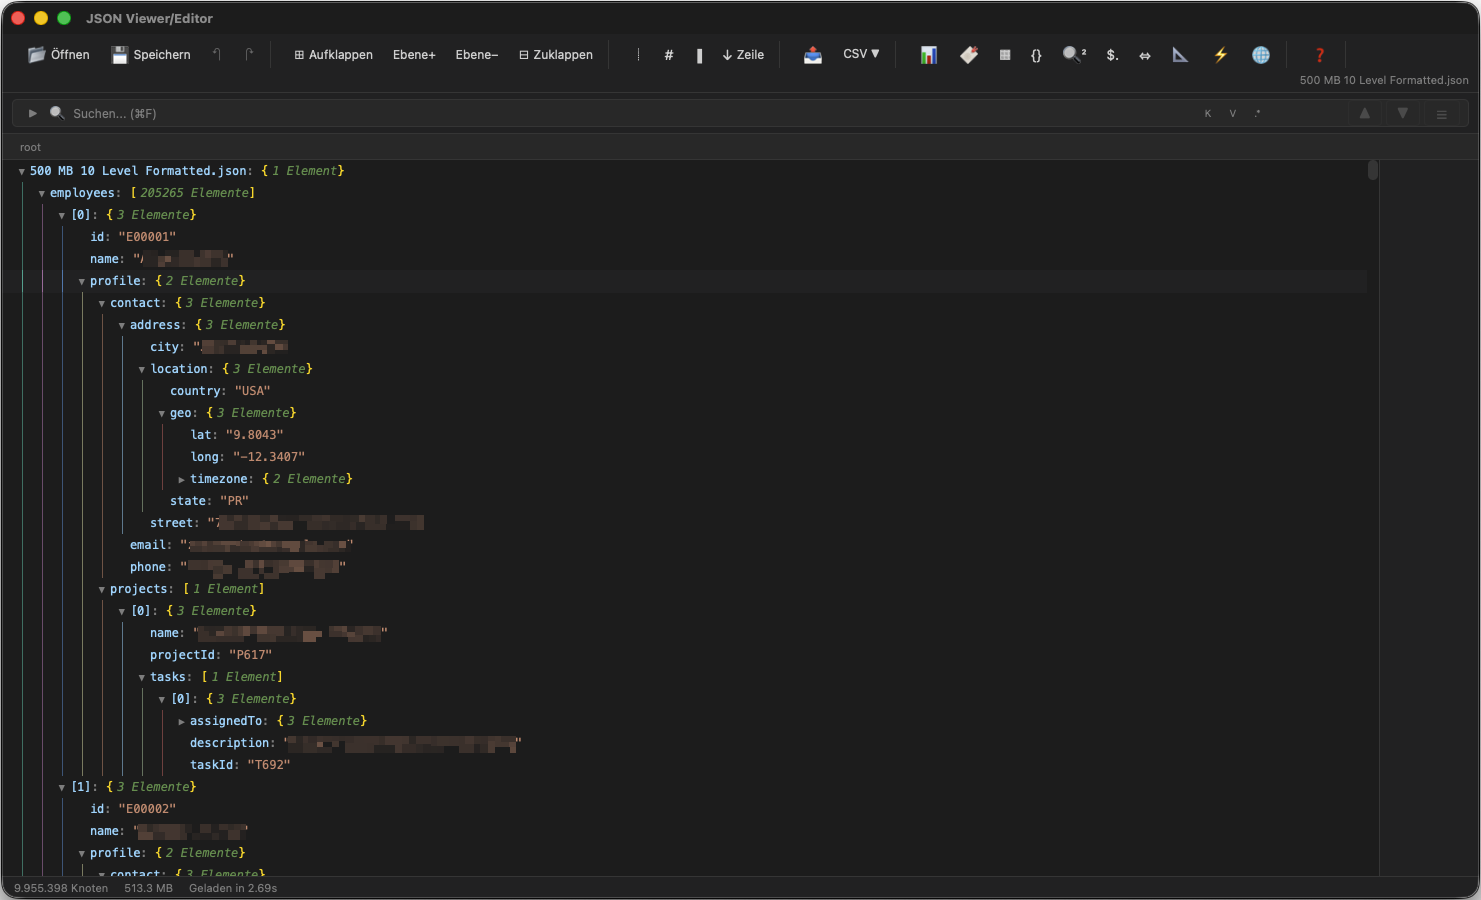Image resolution: width=1481 pixels, height=900 pixels.
Task: Collapse the first profile node under E00001
Action: point(82,282)
